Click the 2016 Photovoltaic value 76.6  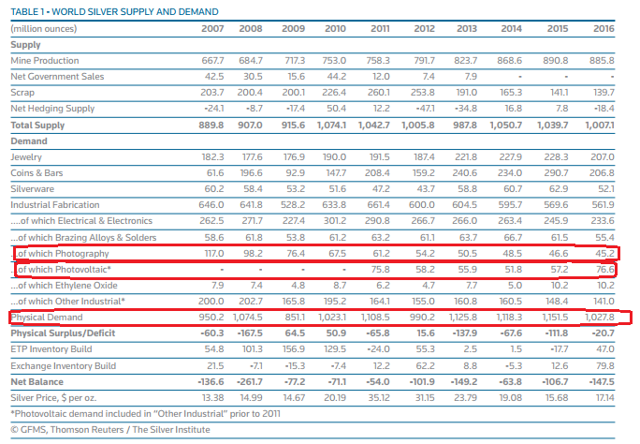point(603,270)
